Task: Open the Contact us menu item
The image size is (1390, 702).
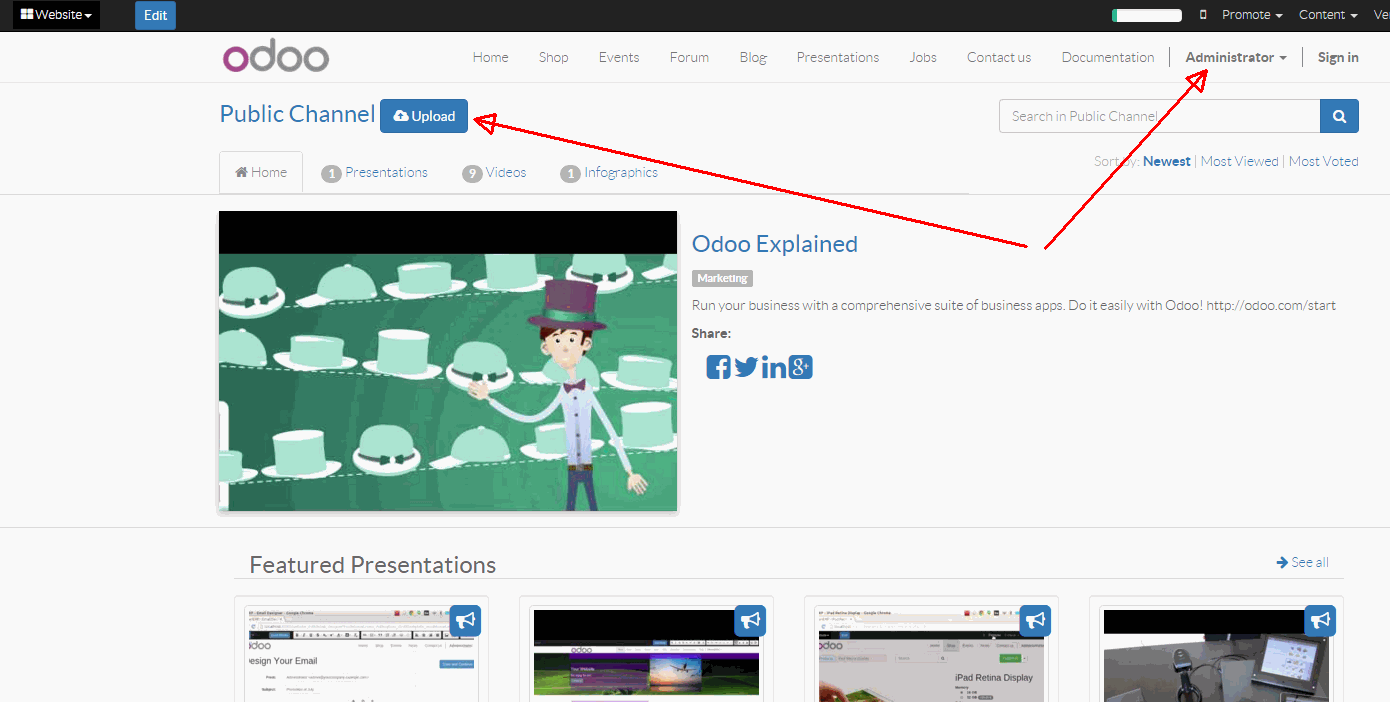Action: tap(999, 57)
